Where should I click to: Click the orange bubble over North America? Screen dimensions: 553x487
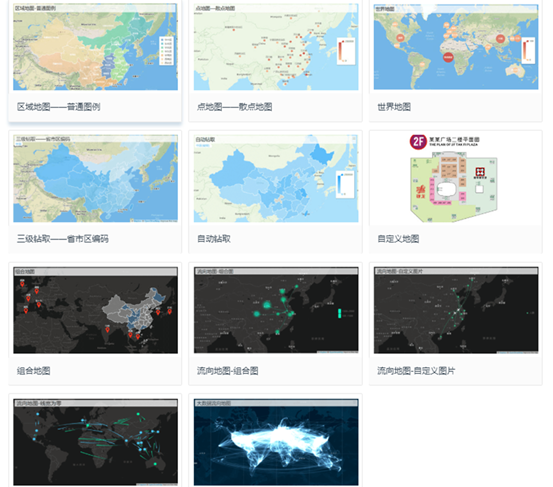(x=400, y=38)
